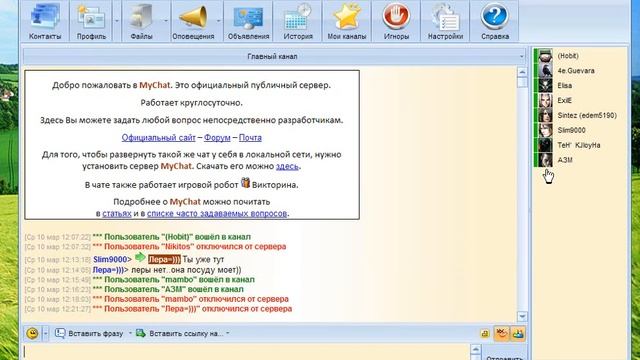Click the small yellow lock icon
Image resolution: width=640 pixels, height=360 pixels.
[x=484, y=334]
